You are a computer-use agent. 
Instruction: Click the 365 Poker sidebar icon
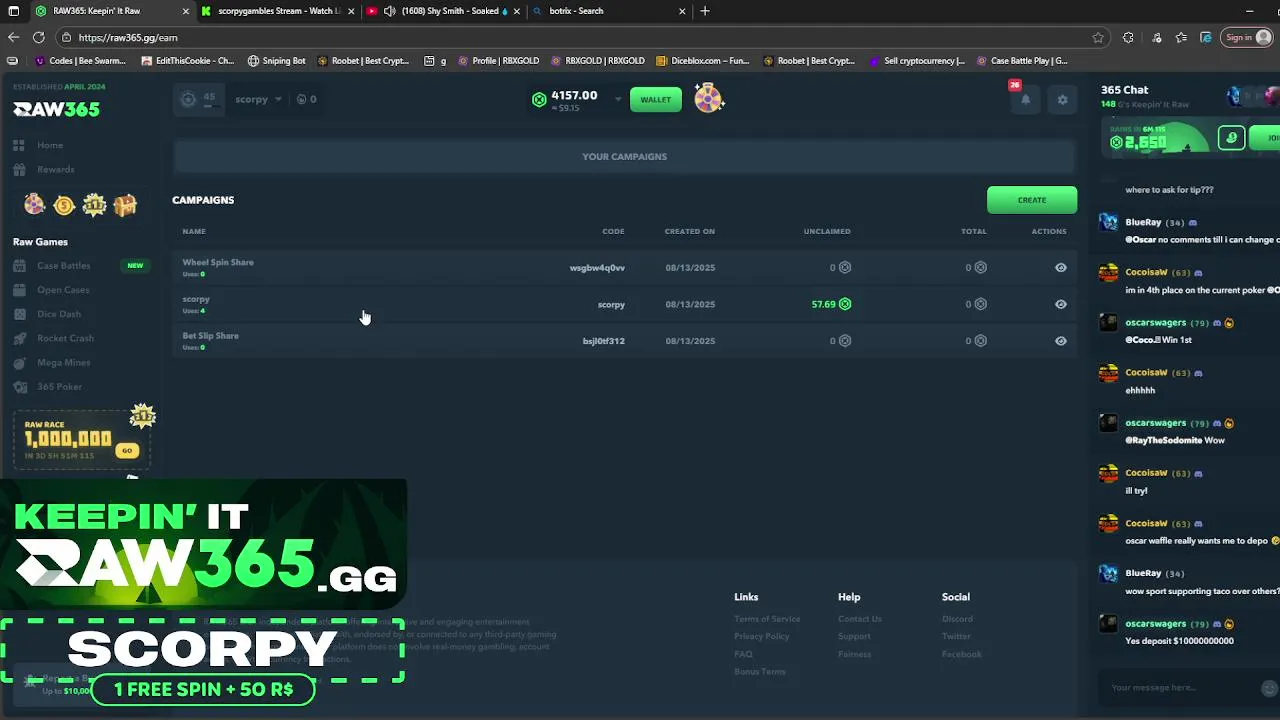click(19, 387)
